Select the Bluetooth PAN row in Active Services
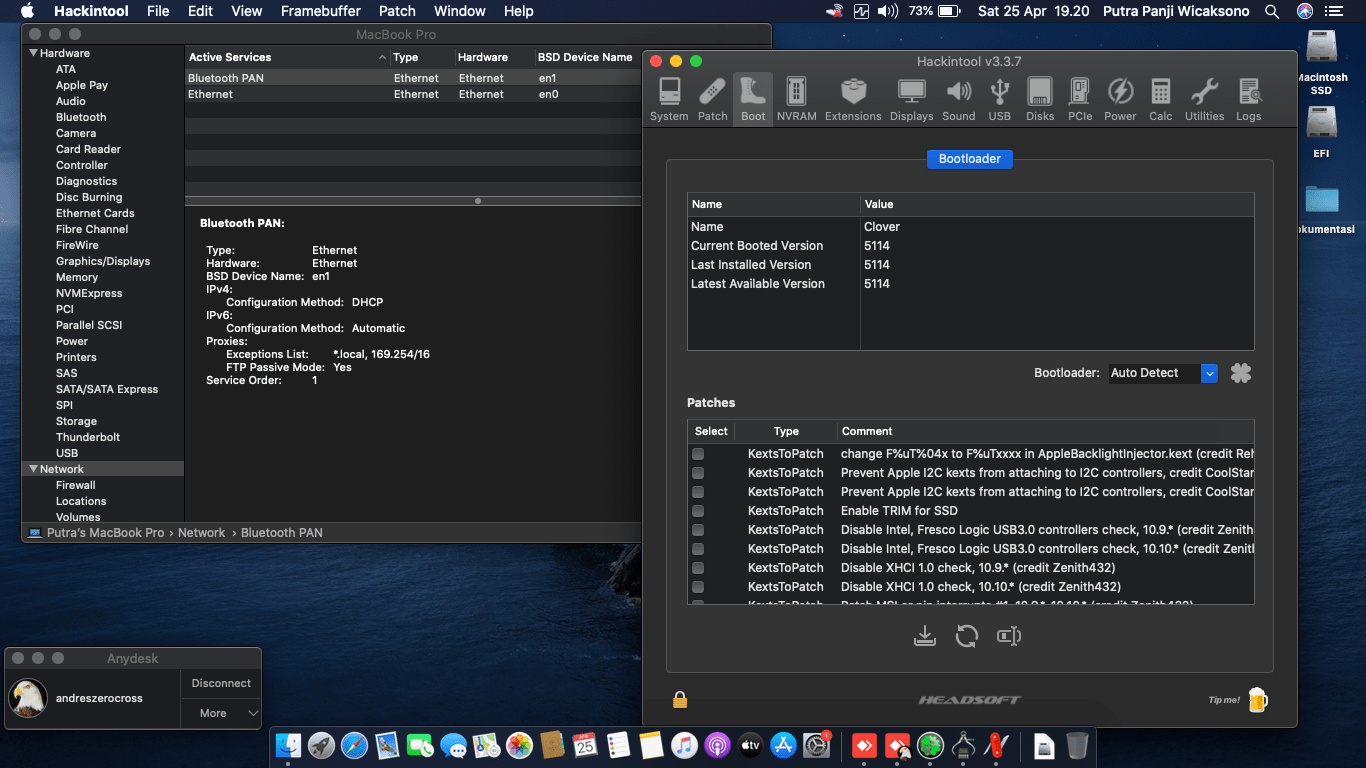The image size is (1366, 768). [x=412, y=78]
